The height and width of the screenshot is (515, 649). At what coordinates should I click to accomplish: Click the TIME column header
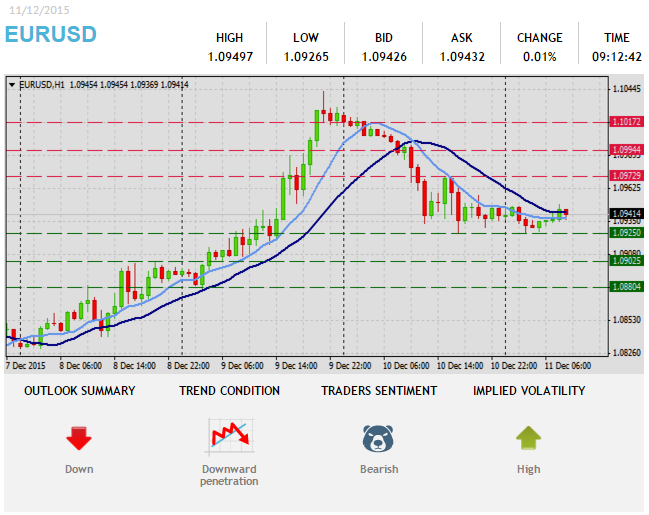pyautogui.click(x=617, y=38)
